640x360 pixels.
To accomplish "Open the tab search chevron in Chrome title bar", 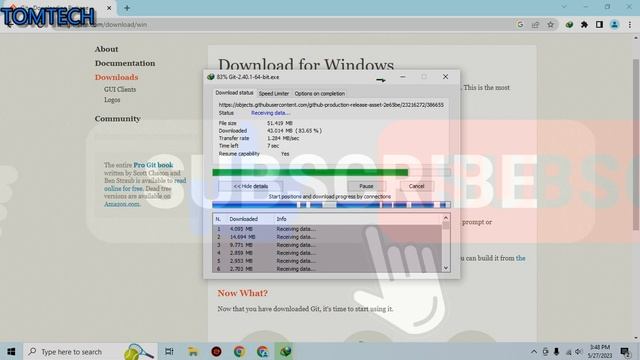I will coord(564,7).
